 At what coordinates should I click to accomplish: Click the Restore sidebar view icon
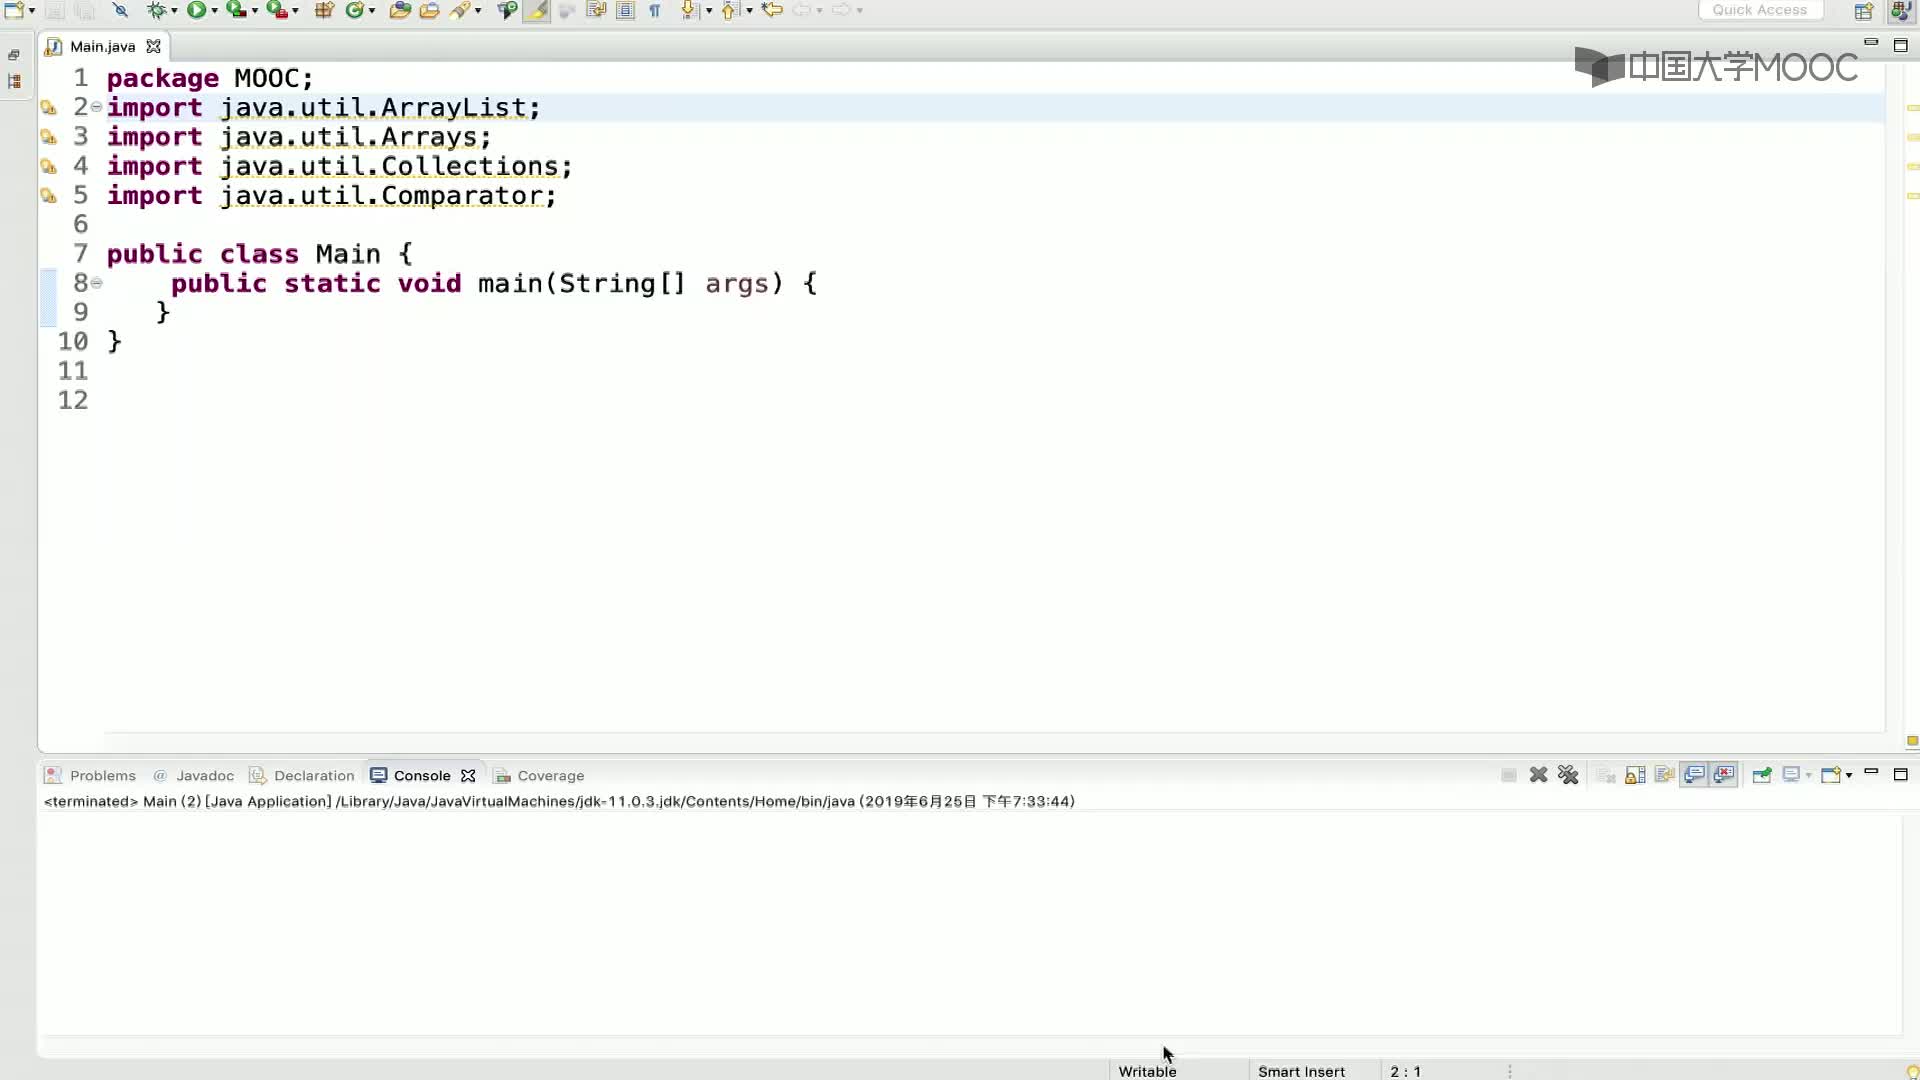click(14, 55)
